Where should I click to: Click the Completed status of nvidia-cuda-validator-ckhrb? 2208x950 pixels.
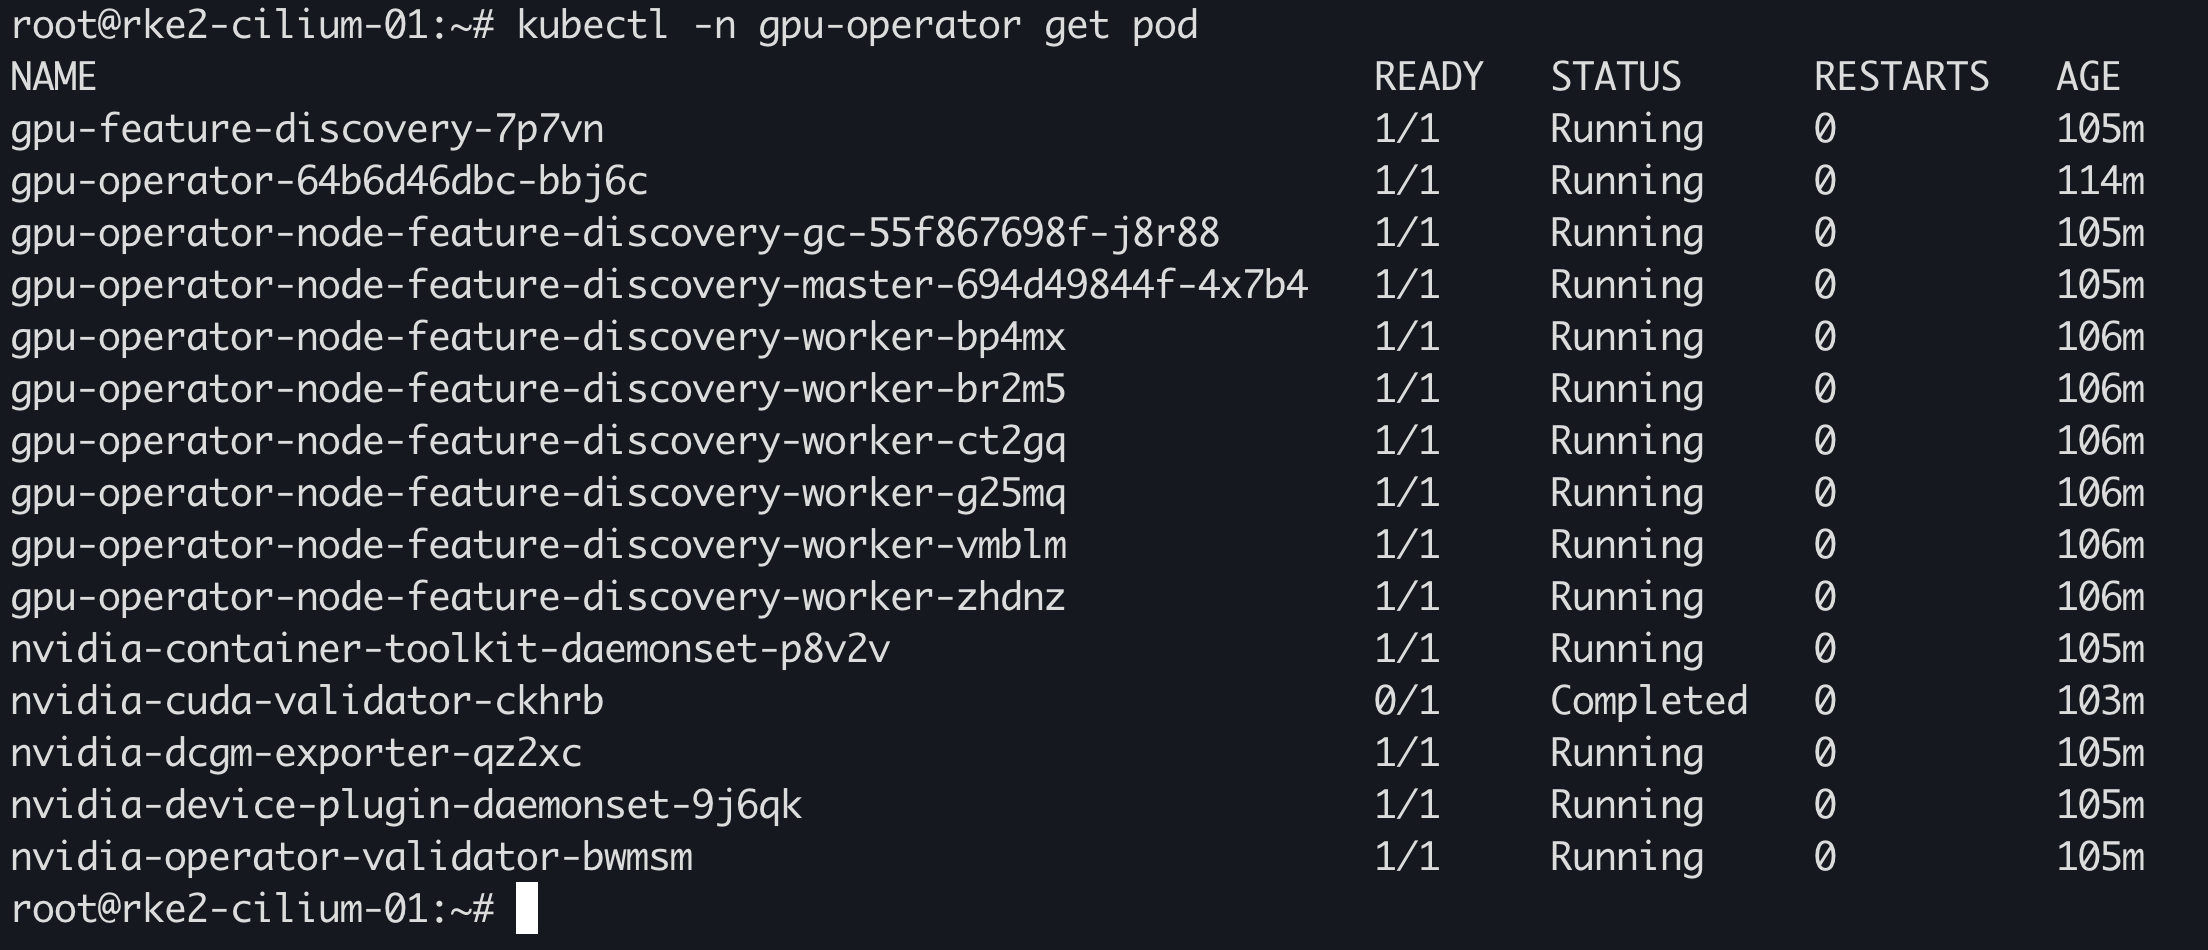pos(1648,700)
